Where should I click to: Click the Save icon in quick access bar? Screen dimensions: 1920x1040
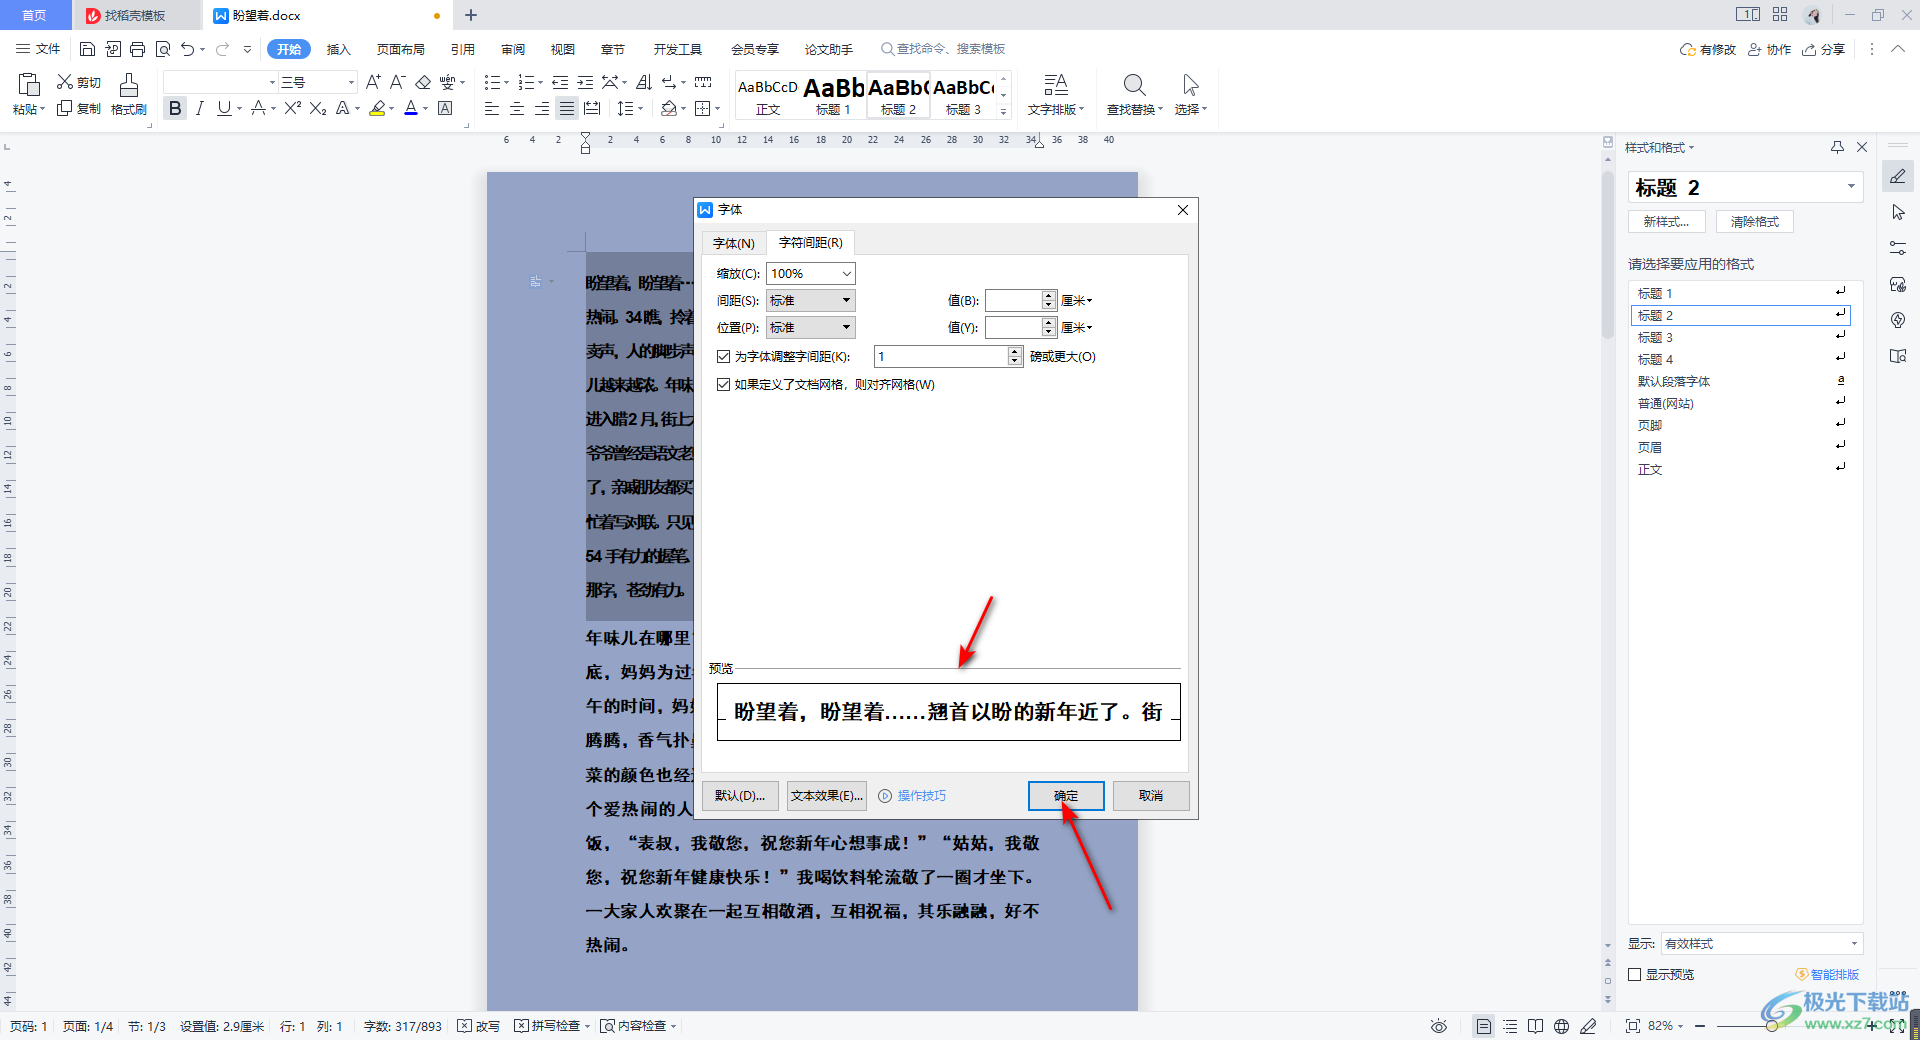pyautogui.click(x=87, y=49)
